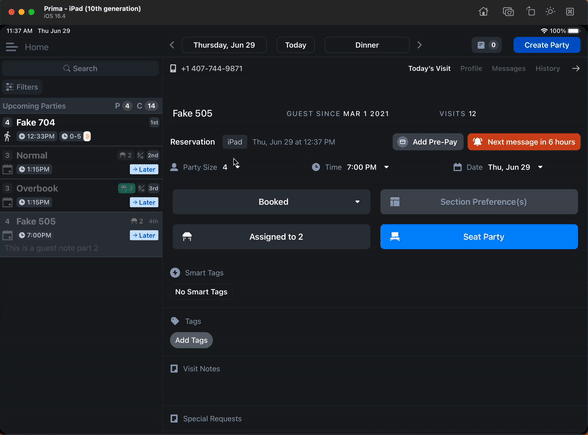
Task: Click the walk-in icon on Fake 704
Action: (7, 136)
